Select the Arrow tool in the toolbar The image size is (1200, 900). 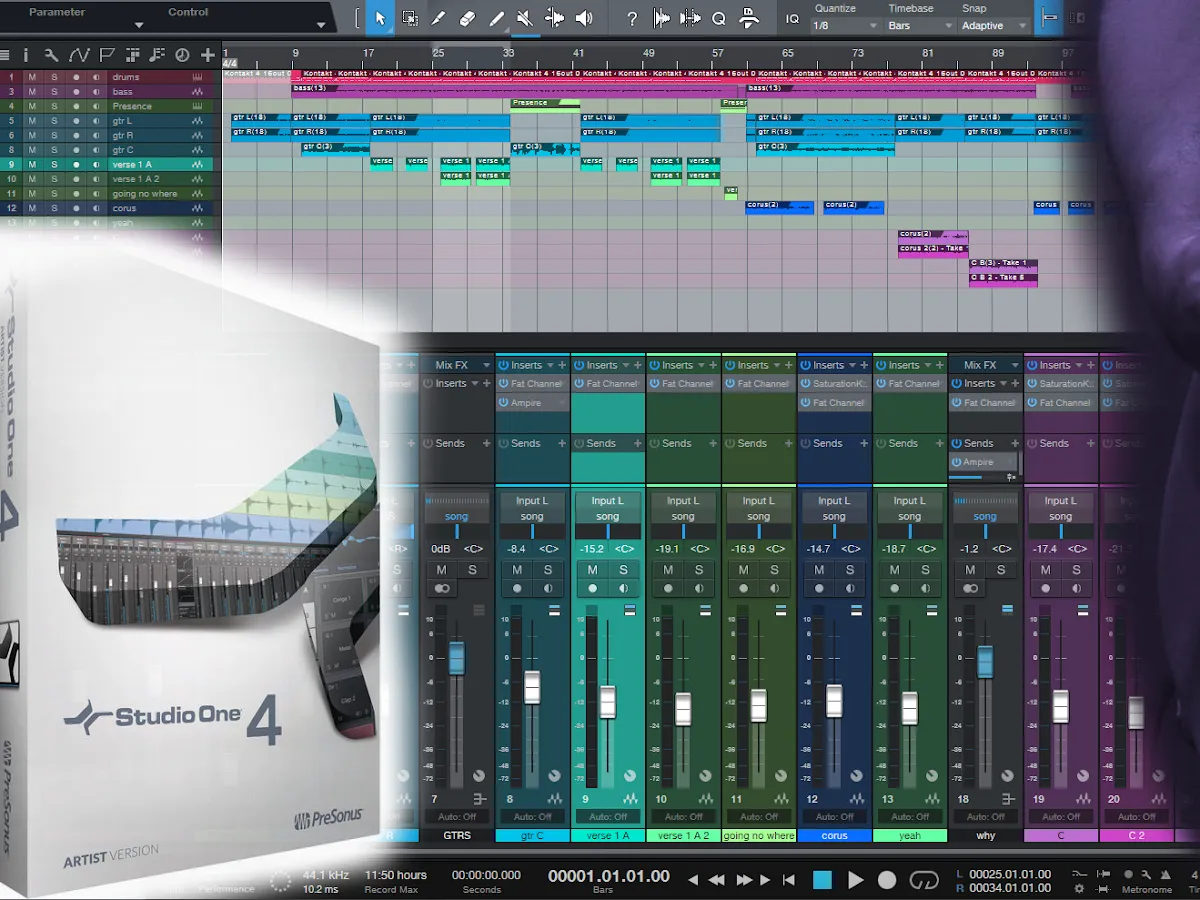point(380,18)
